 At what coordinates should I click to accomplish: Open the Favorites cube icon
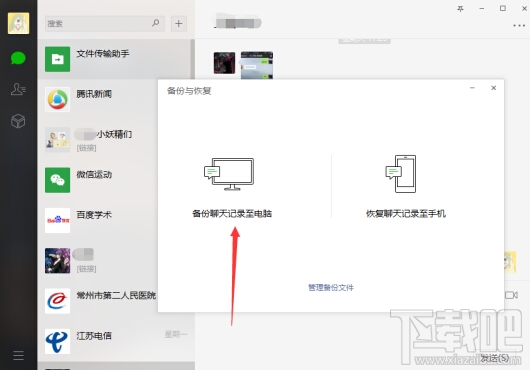click(x=18, y=121)
